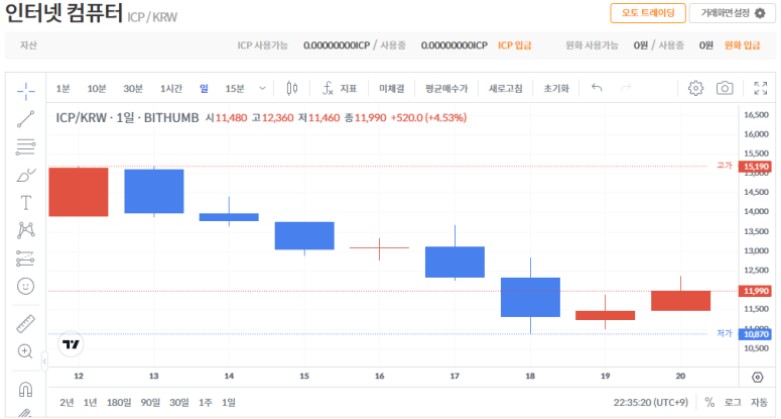Click the blue candle for day 18
781x419 pixels.
point(530,297)
